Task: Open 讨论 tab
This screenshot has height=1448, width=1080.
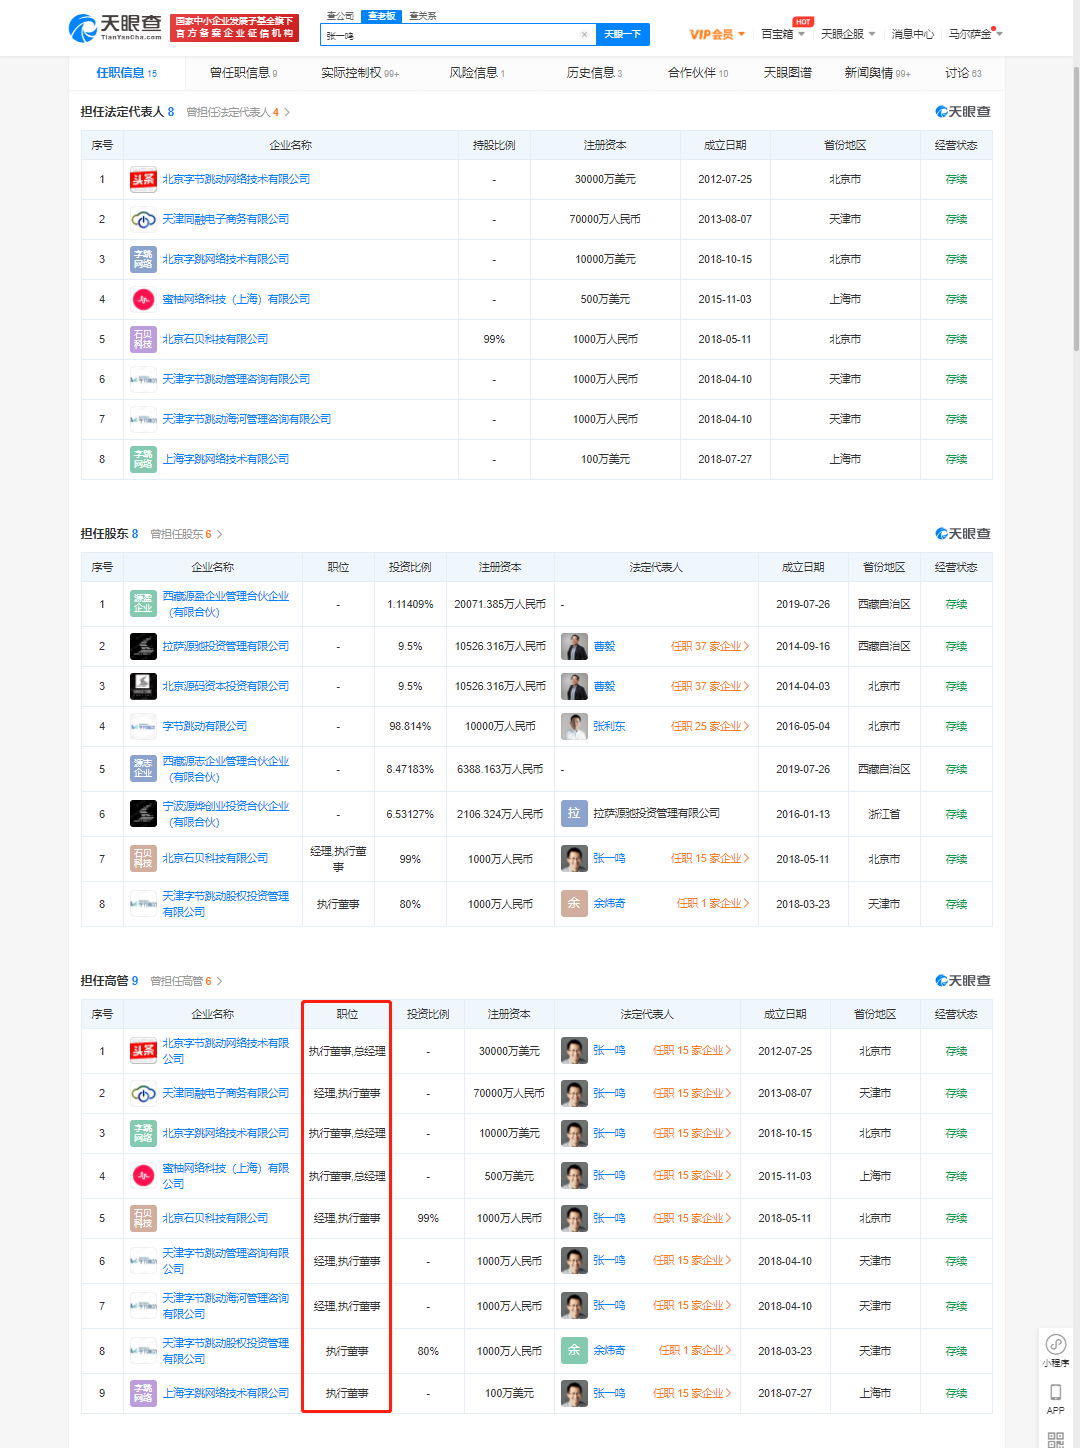Action: (963, 73)
